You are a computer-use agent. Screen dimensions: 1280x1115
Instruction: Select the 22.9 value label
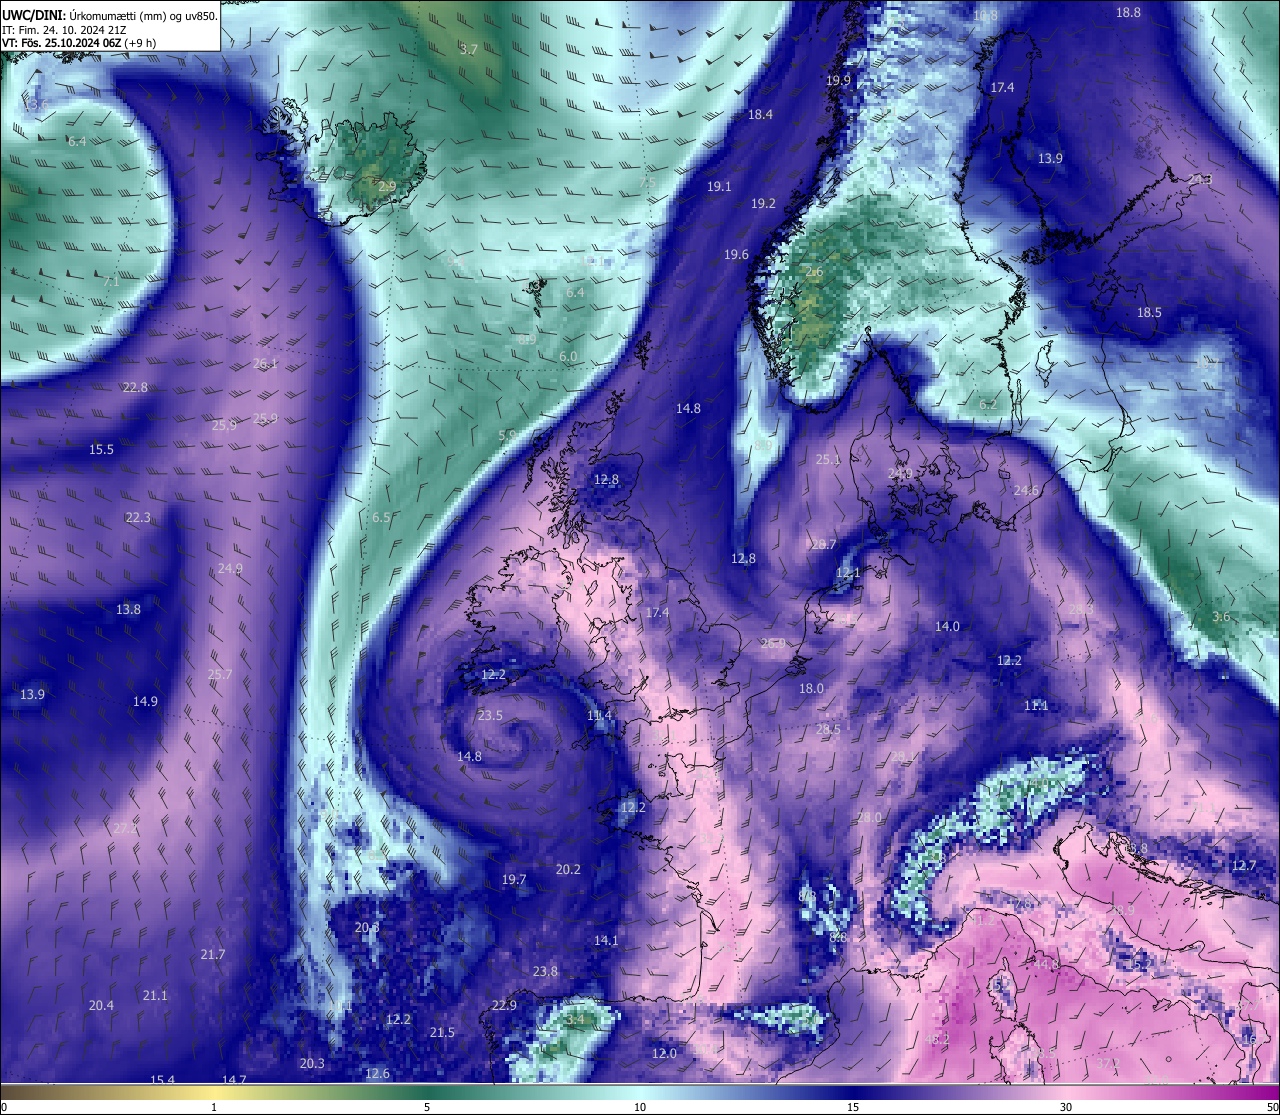[x=504, y=1005]
